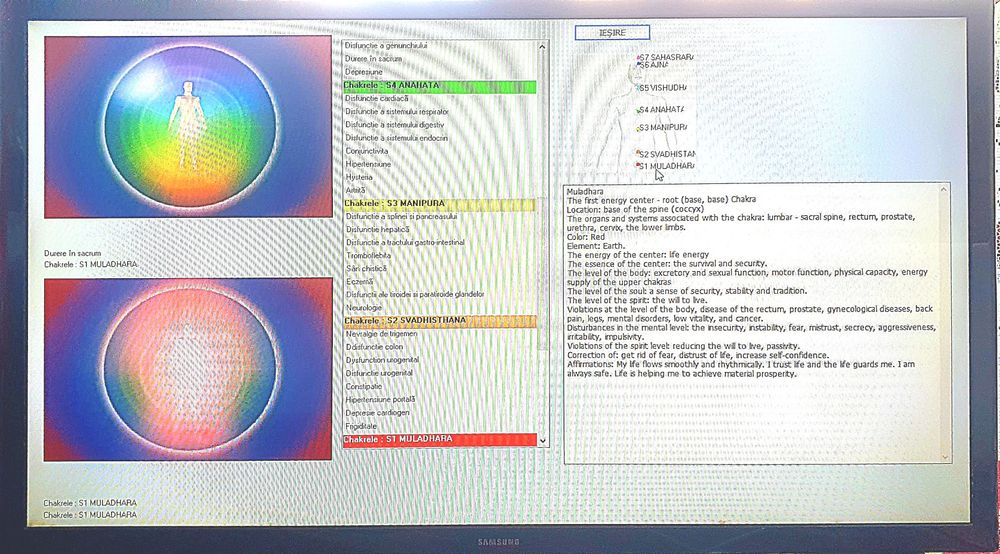This screenshot has height=554, width=1000.
Task: Select 'Depresiune' in the list
Action: [364, 72]
